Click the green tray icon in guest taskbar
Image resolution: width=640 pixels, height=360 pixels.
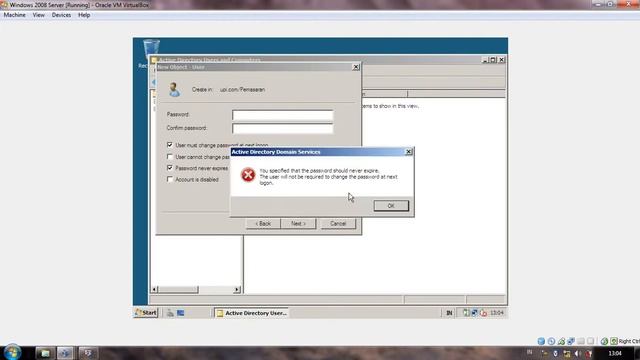point(466,313)
